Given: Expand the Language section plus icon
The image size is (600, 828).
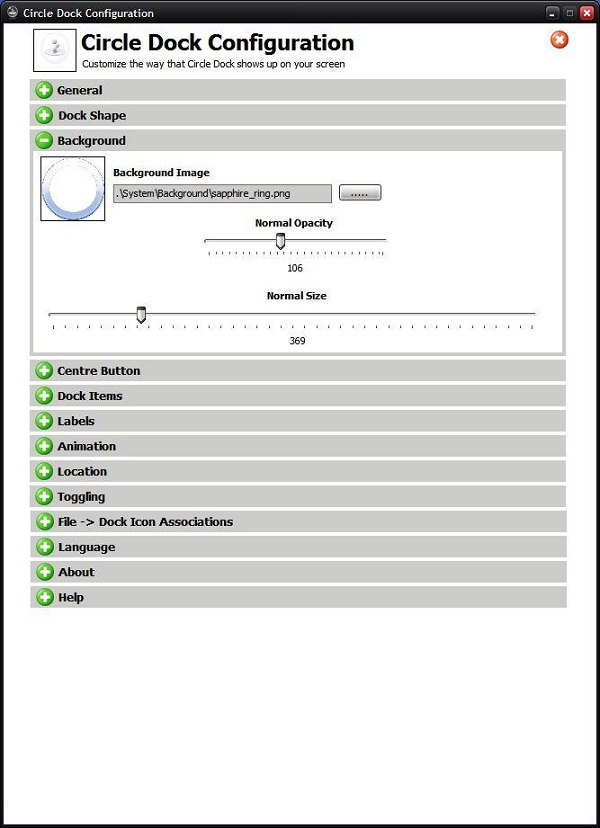Looking at the screenshot, I should pyautogui.click(x=44, y=547).
